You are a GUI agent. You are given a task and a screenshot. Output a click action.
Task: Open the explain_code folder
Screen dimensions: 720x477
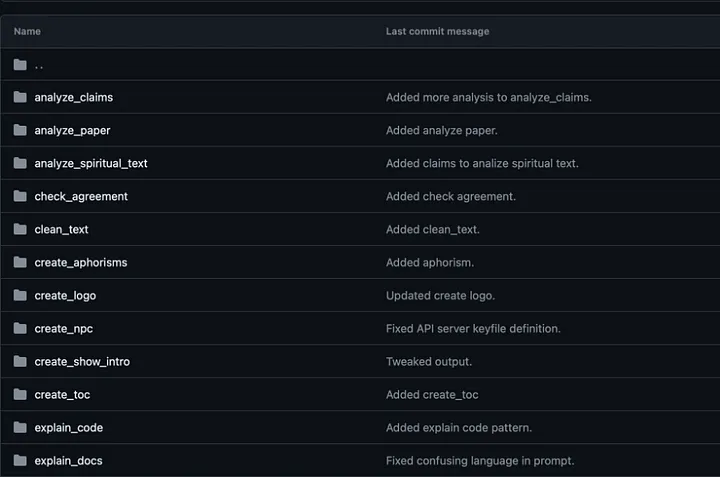coord(69,428)
